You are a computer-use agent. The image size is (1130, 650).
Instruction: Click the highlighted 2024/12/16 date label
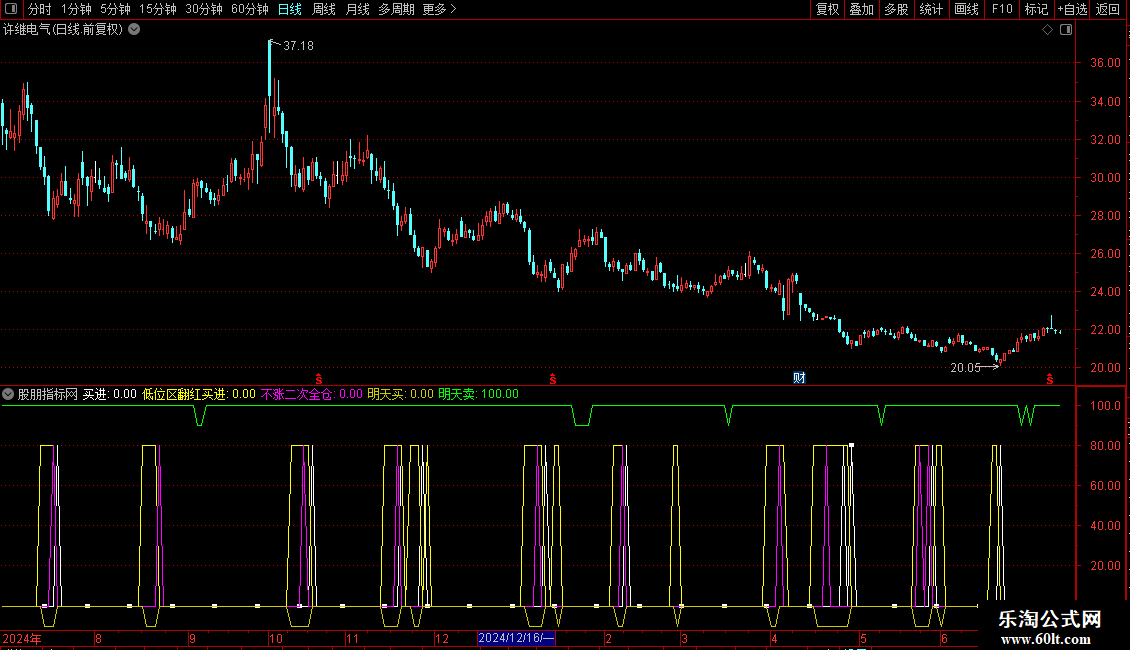(516, 638)
